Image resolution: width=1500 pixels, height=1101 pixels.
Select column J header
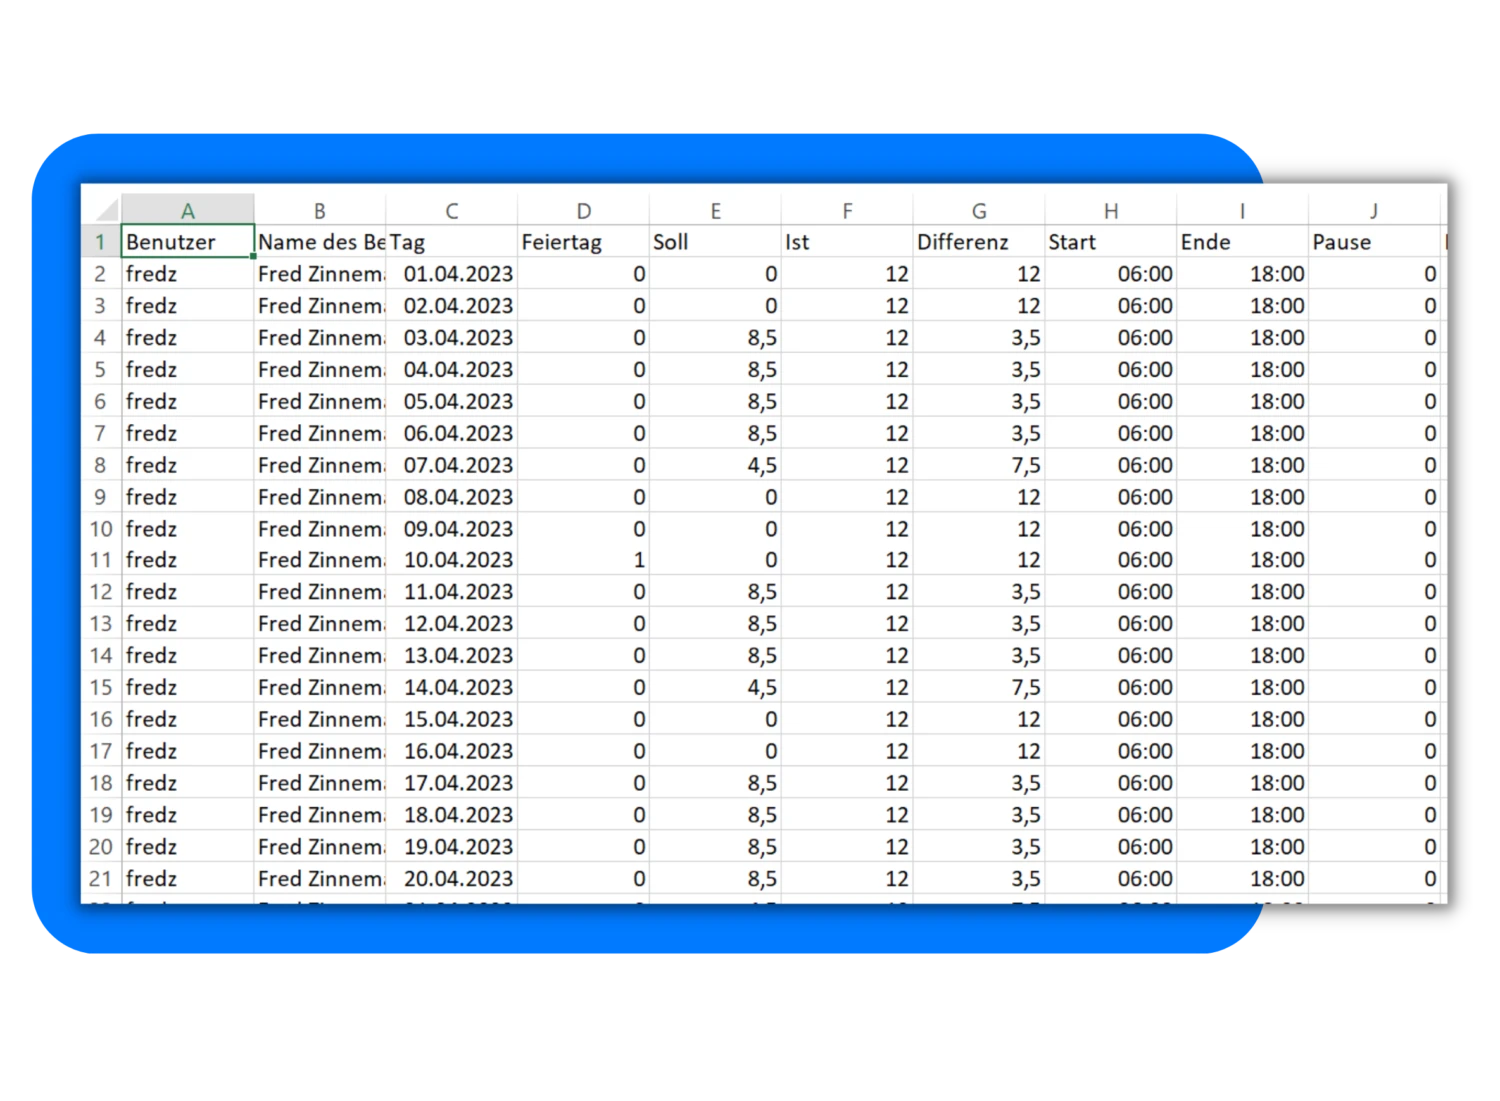tap(1374, 210)
